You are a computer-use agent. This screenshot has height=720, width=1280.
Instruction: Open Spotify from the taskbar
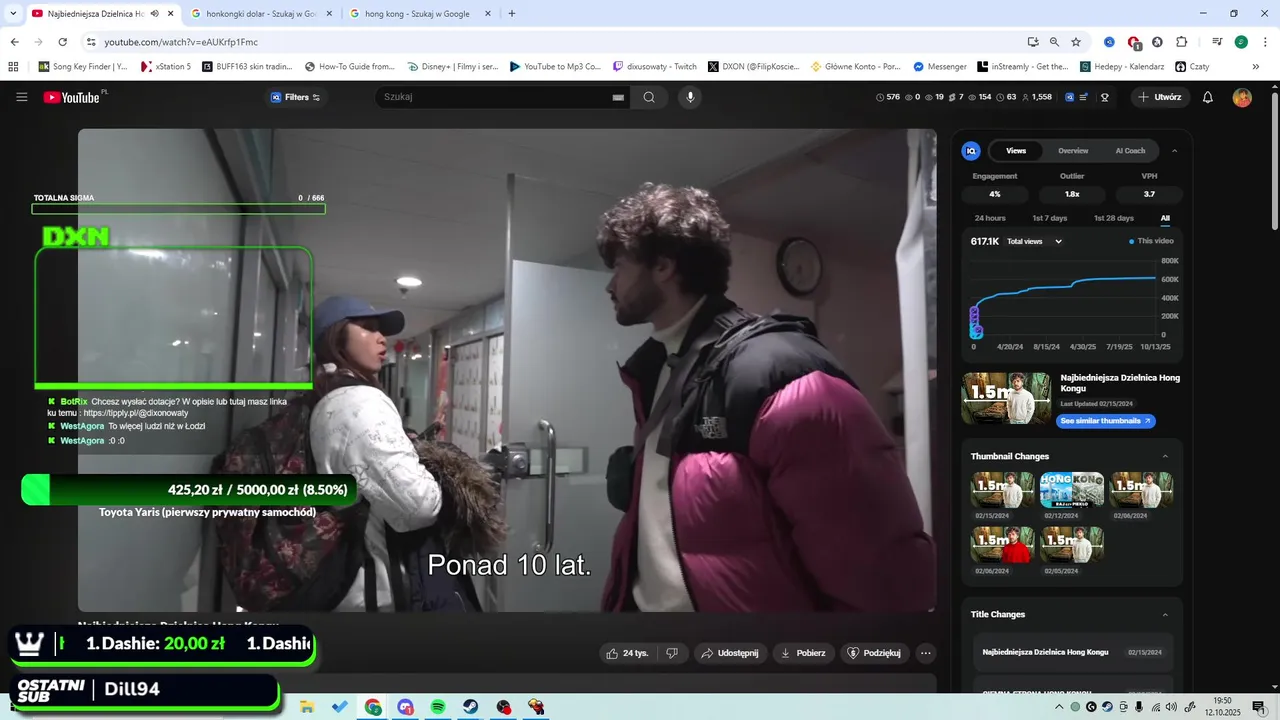(x=438, y=707)
